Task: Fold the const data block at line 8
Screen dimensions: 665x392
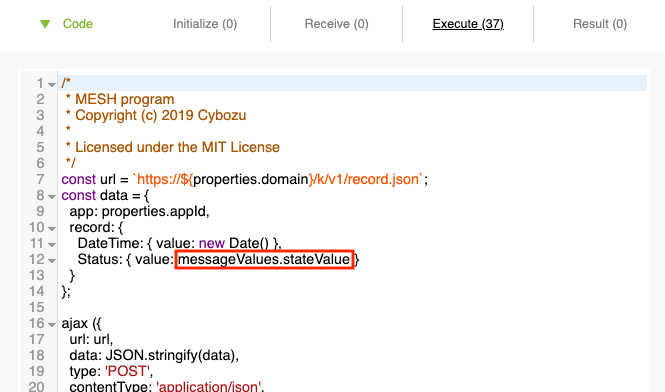Action: (x=52, y=197)
